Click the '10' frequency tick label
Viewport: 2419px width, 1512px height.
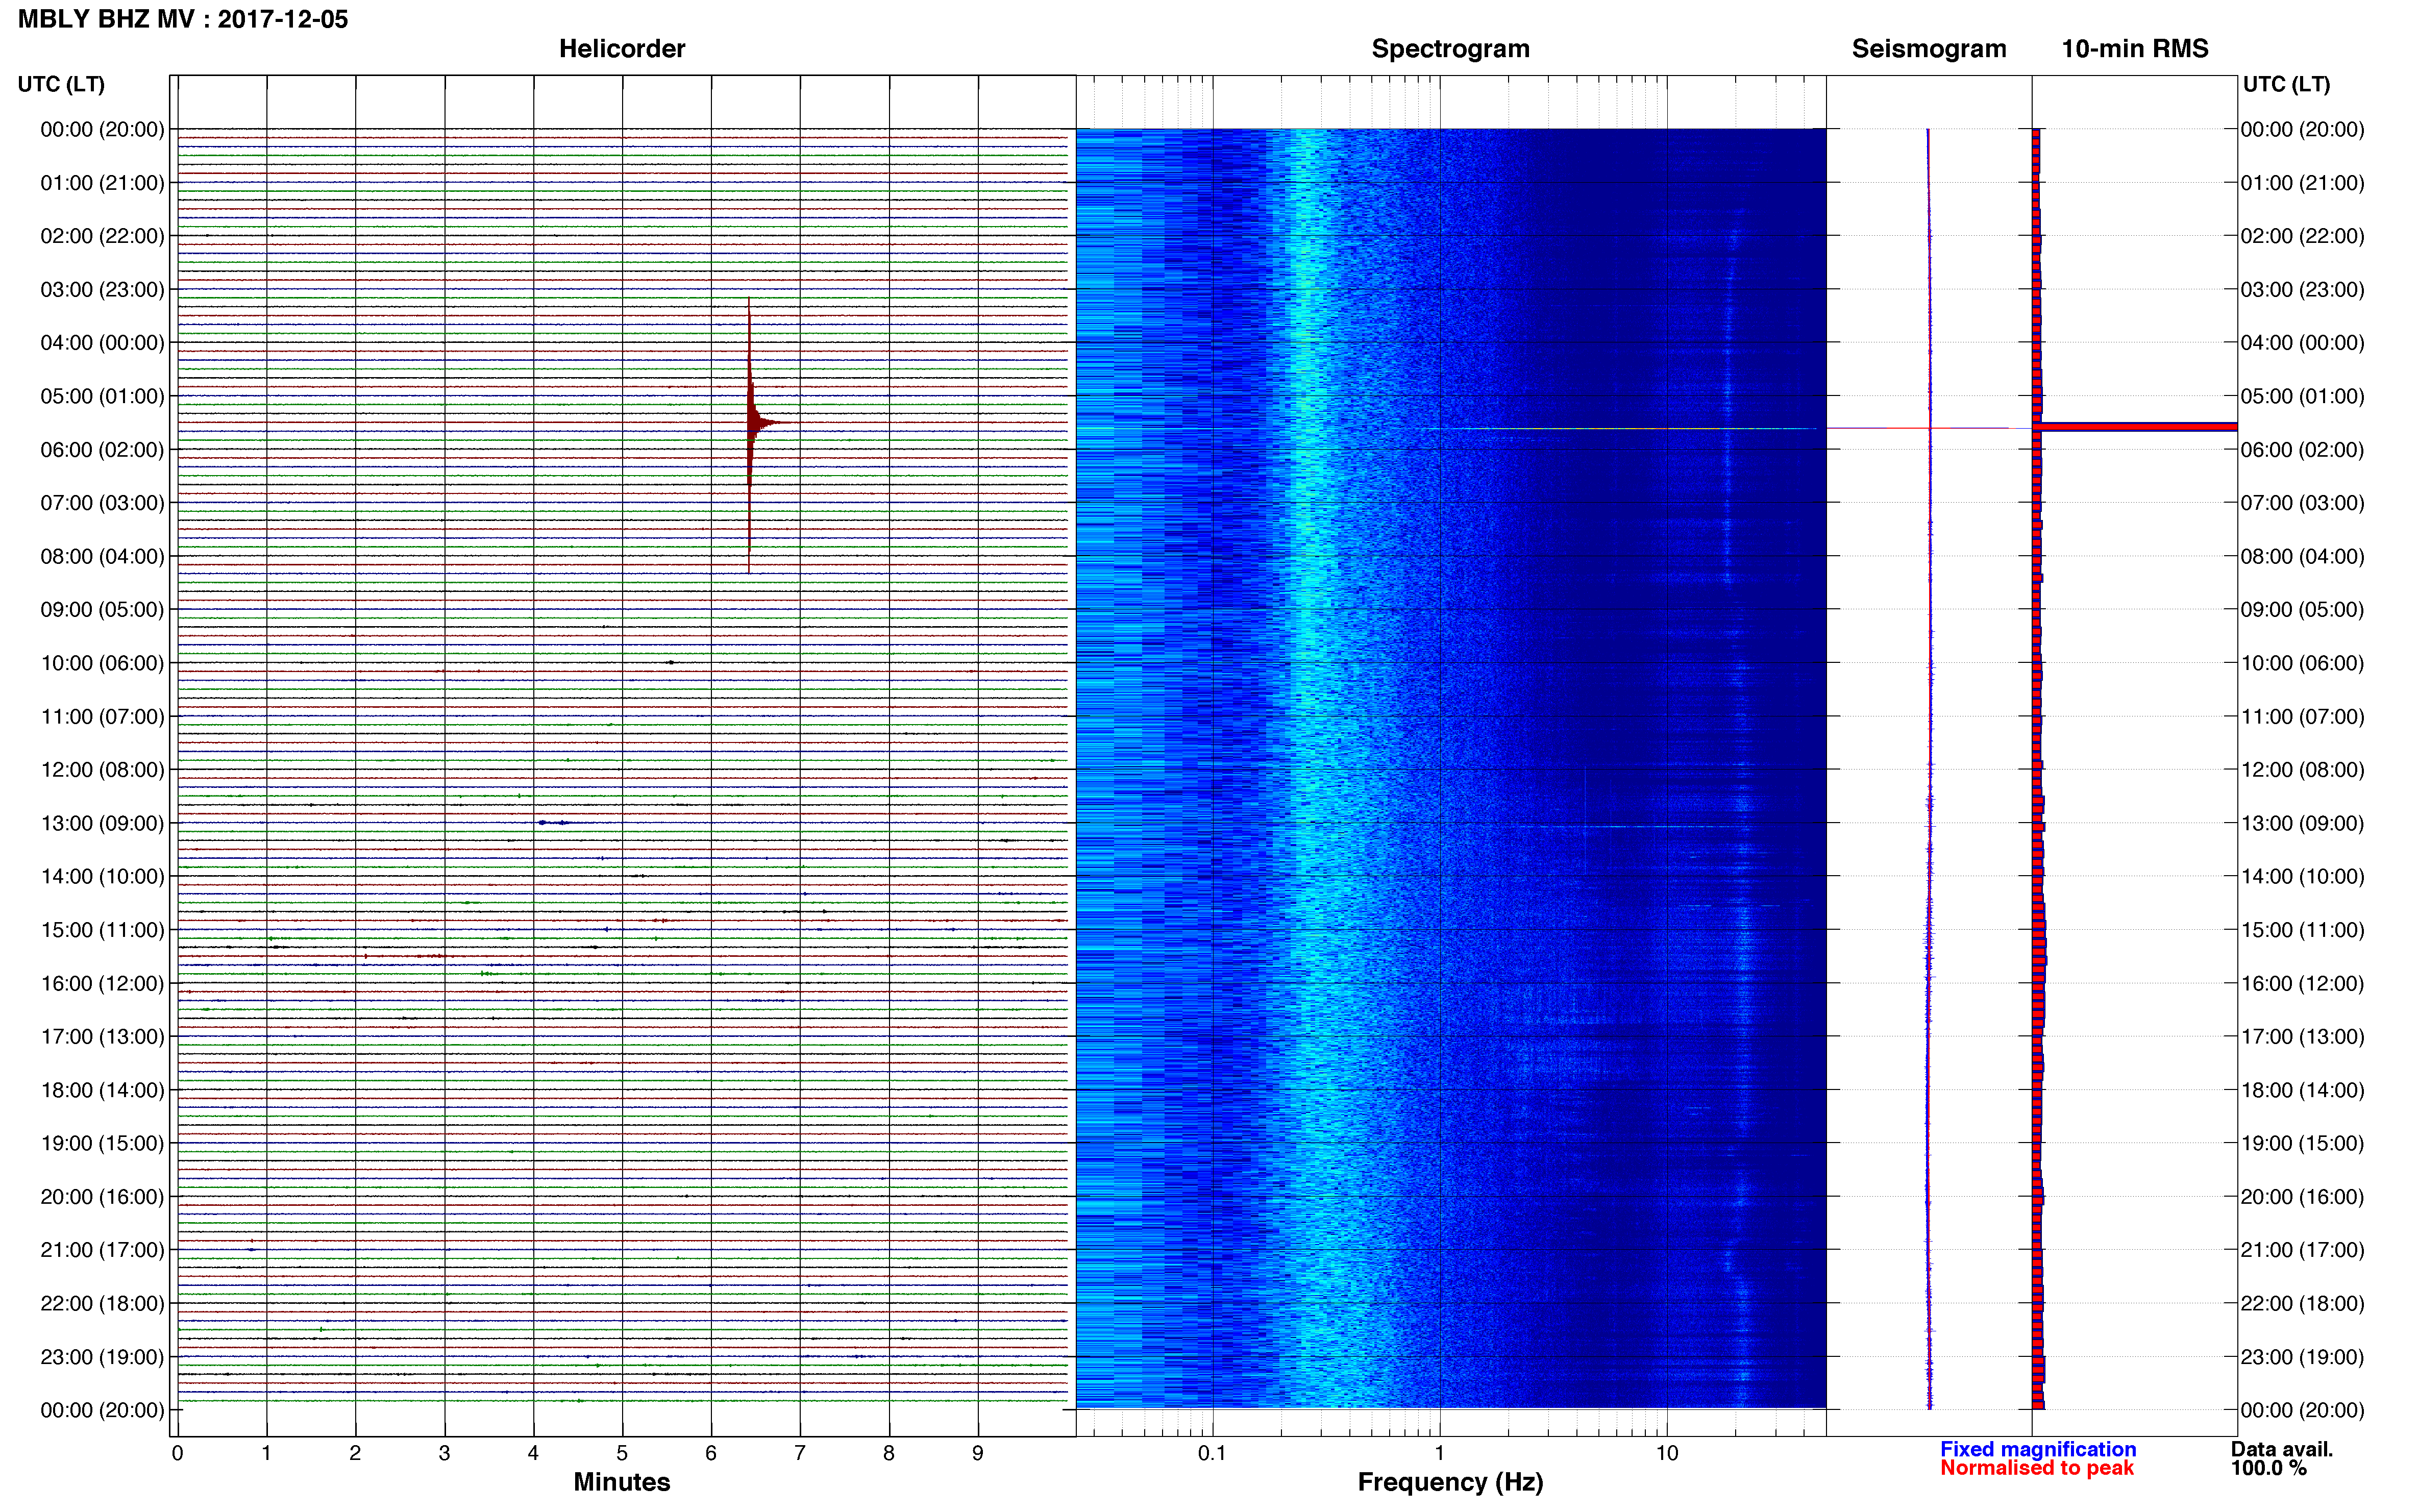tap(1666, 1453)
